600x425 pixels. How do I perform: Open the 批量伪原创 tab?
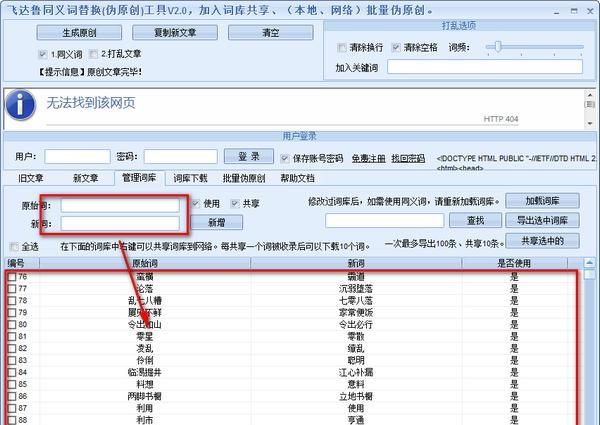pyautogui.click(x=244, y=178)
